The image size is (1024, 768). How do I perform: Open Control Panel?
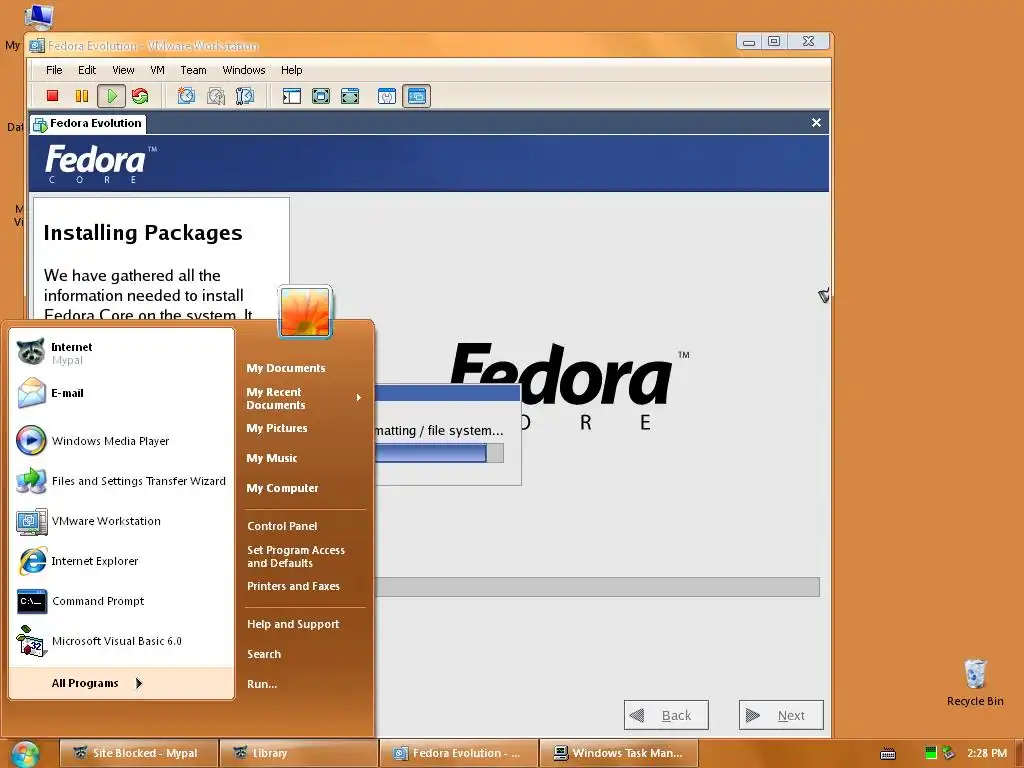282,526
